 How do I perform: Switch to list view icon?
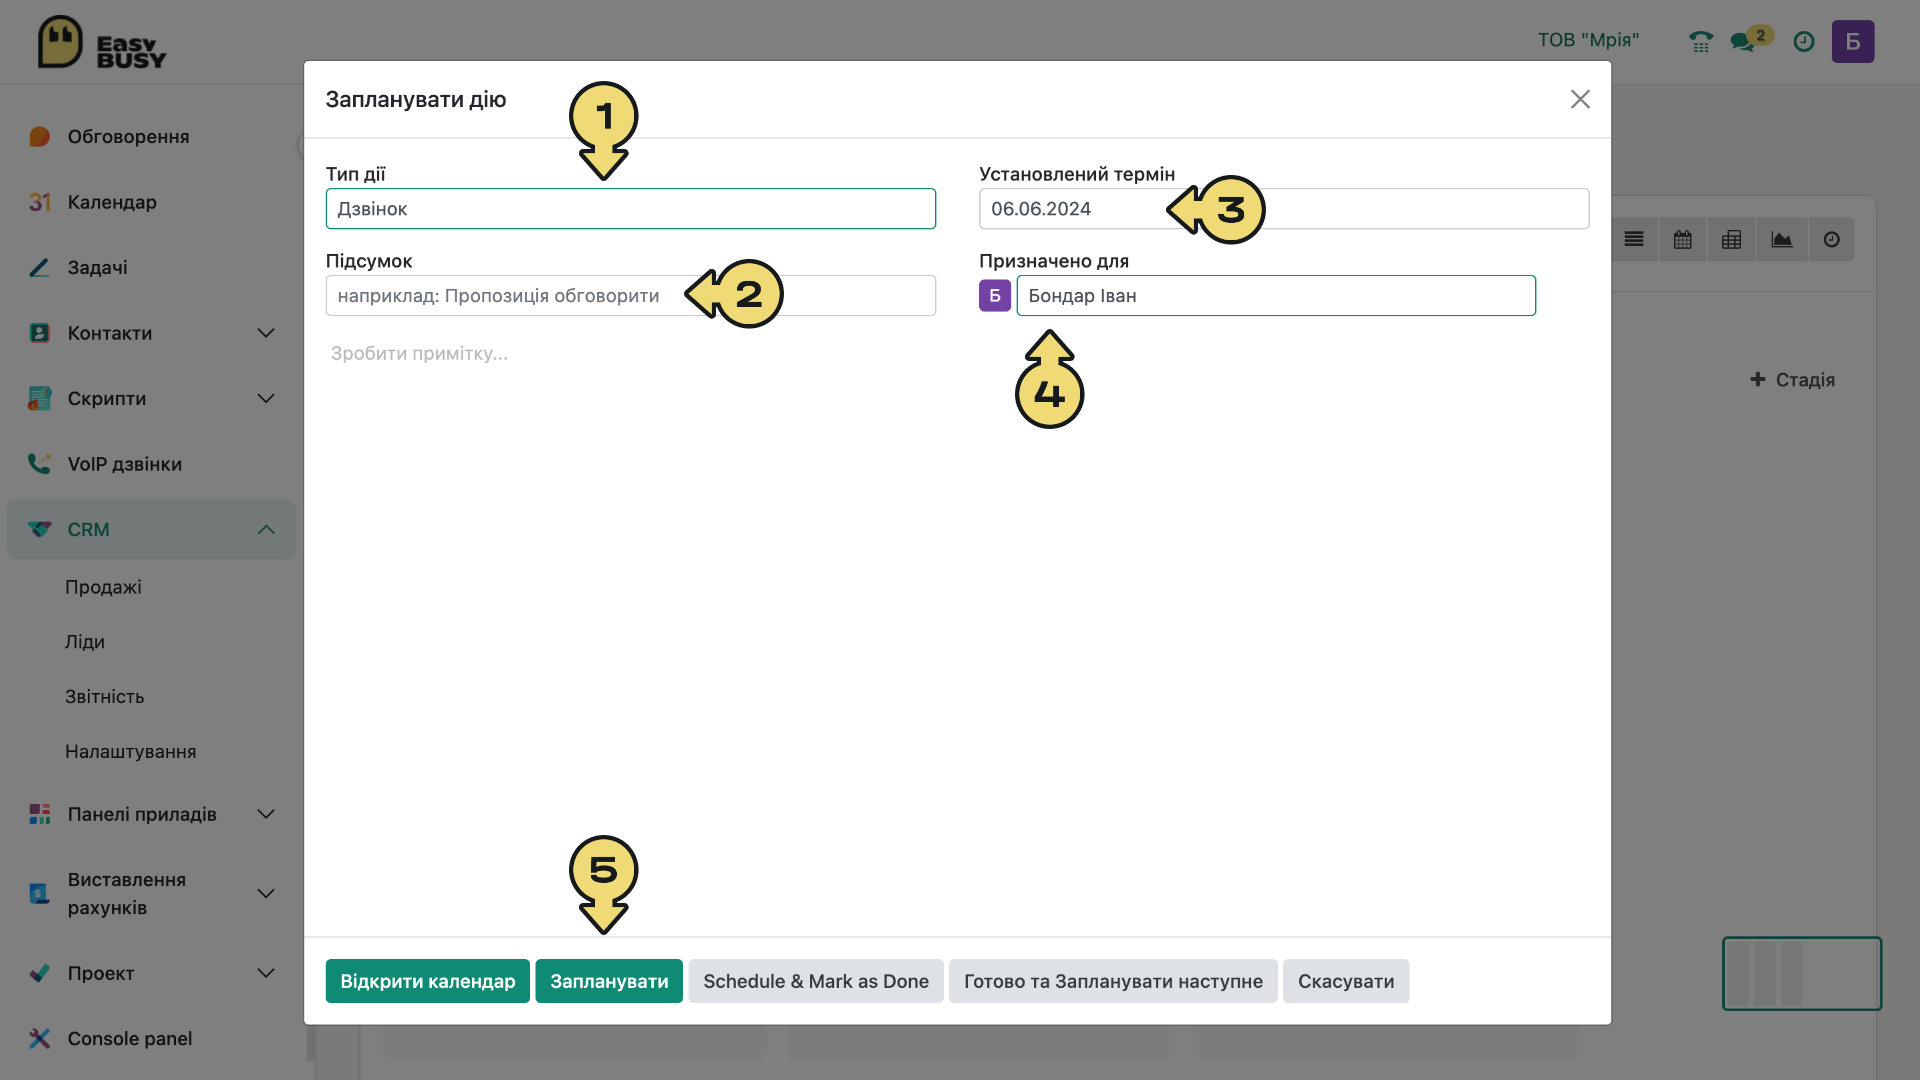[x=1634, y=240]
